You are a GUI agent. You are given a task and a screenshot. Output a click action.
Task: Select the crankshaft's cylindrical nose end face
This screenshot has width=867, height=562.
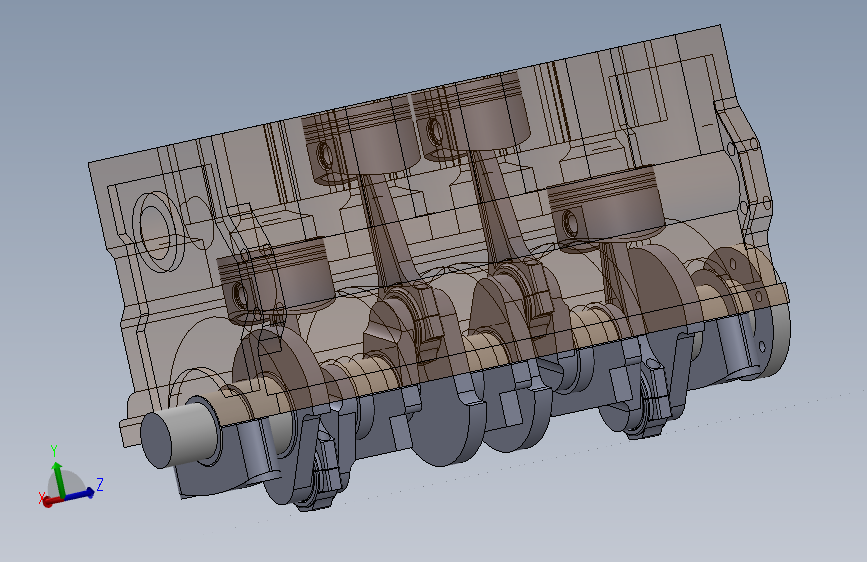(x=155, y=441)
